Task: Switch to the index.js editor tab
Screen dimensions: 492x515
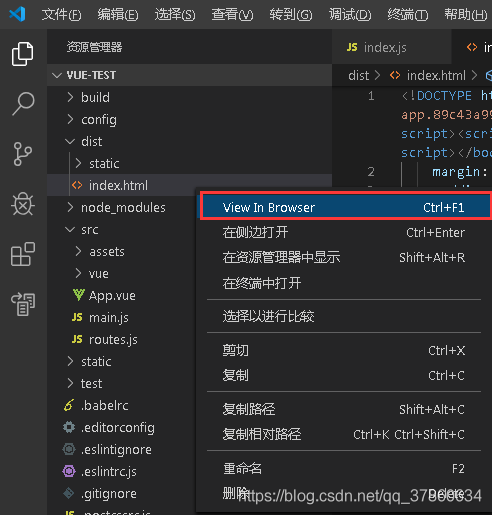Action: [392, 47]
